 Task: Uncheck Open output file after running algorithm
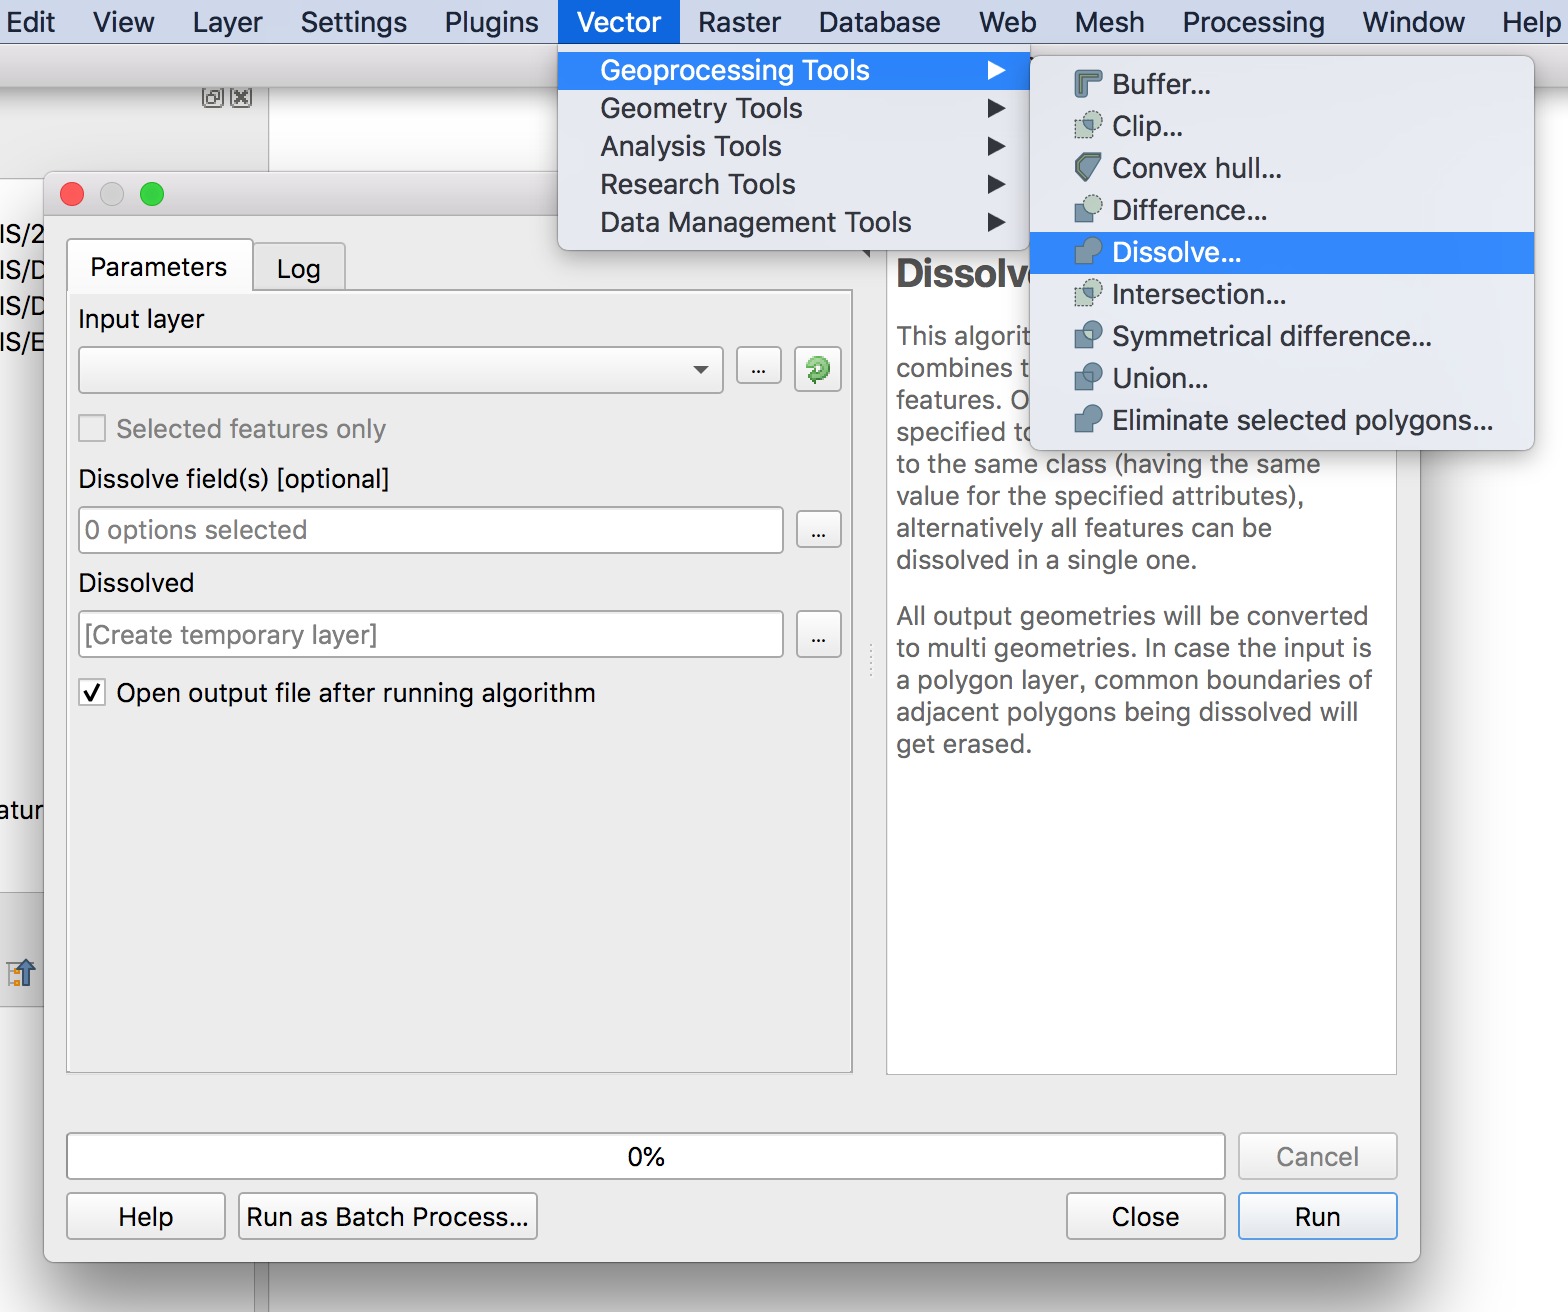[92, 693]
